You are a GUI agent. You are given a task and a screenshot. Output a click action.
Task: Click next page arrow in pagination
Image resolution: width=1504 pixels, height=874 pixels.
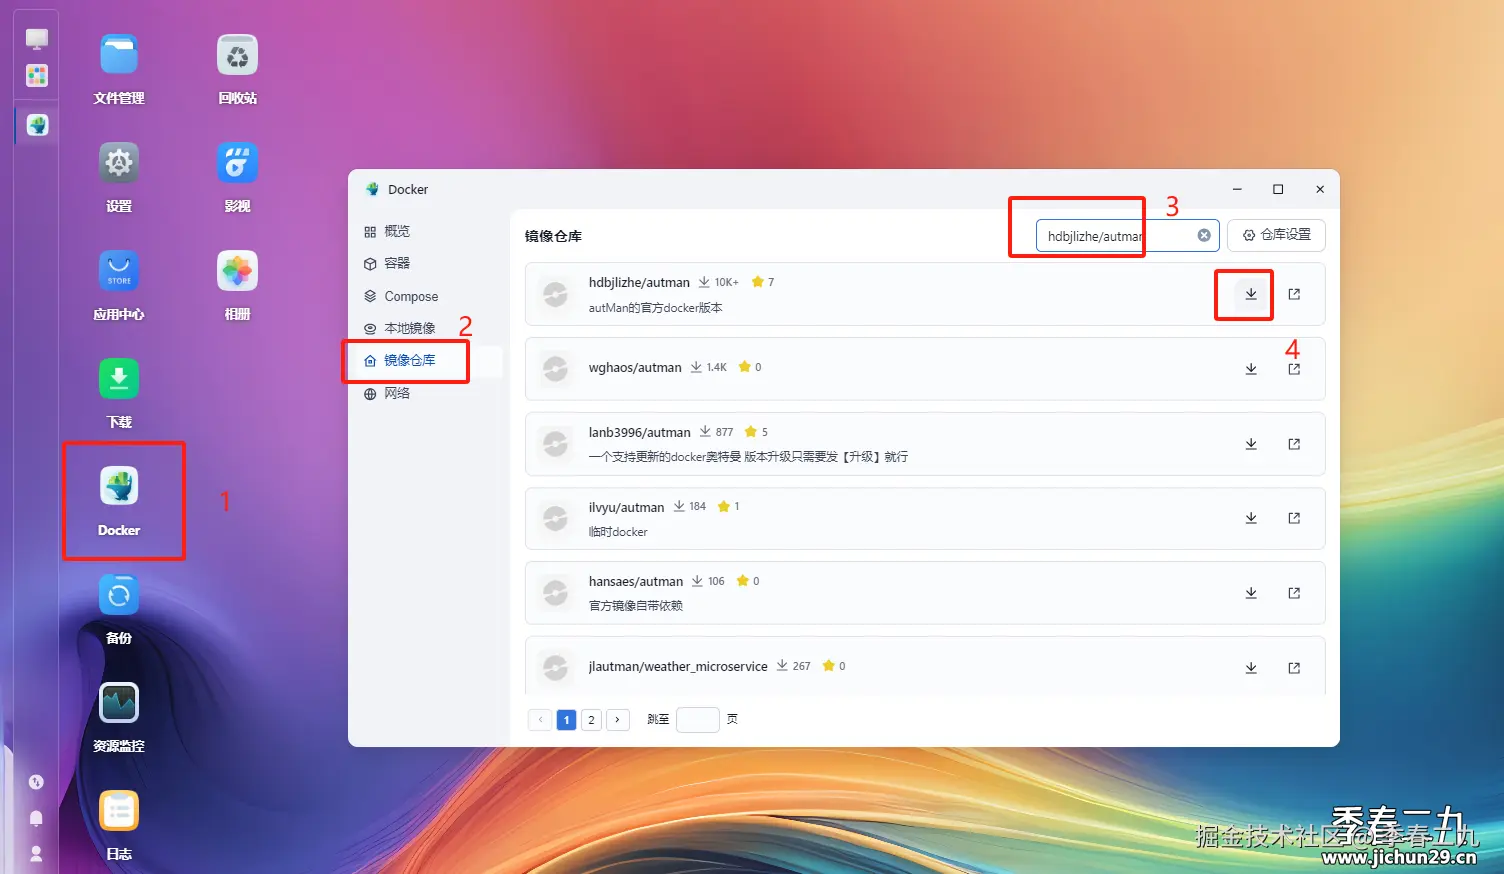[618, 720]
